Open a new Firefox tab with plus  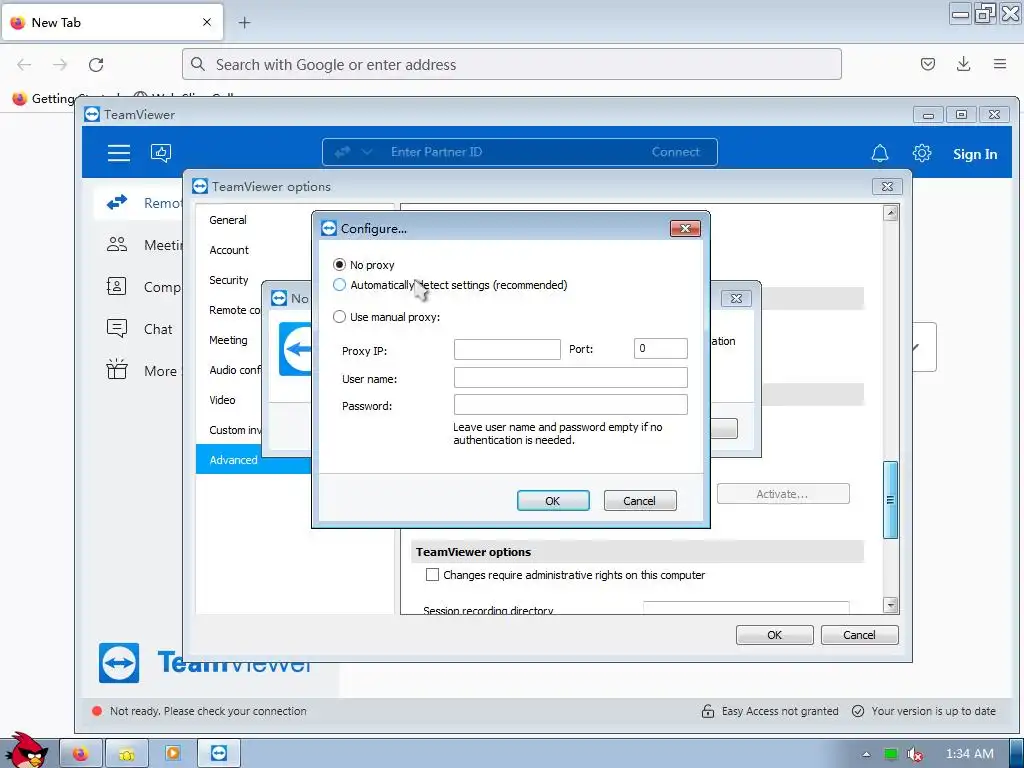point(244,23)
